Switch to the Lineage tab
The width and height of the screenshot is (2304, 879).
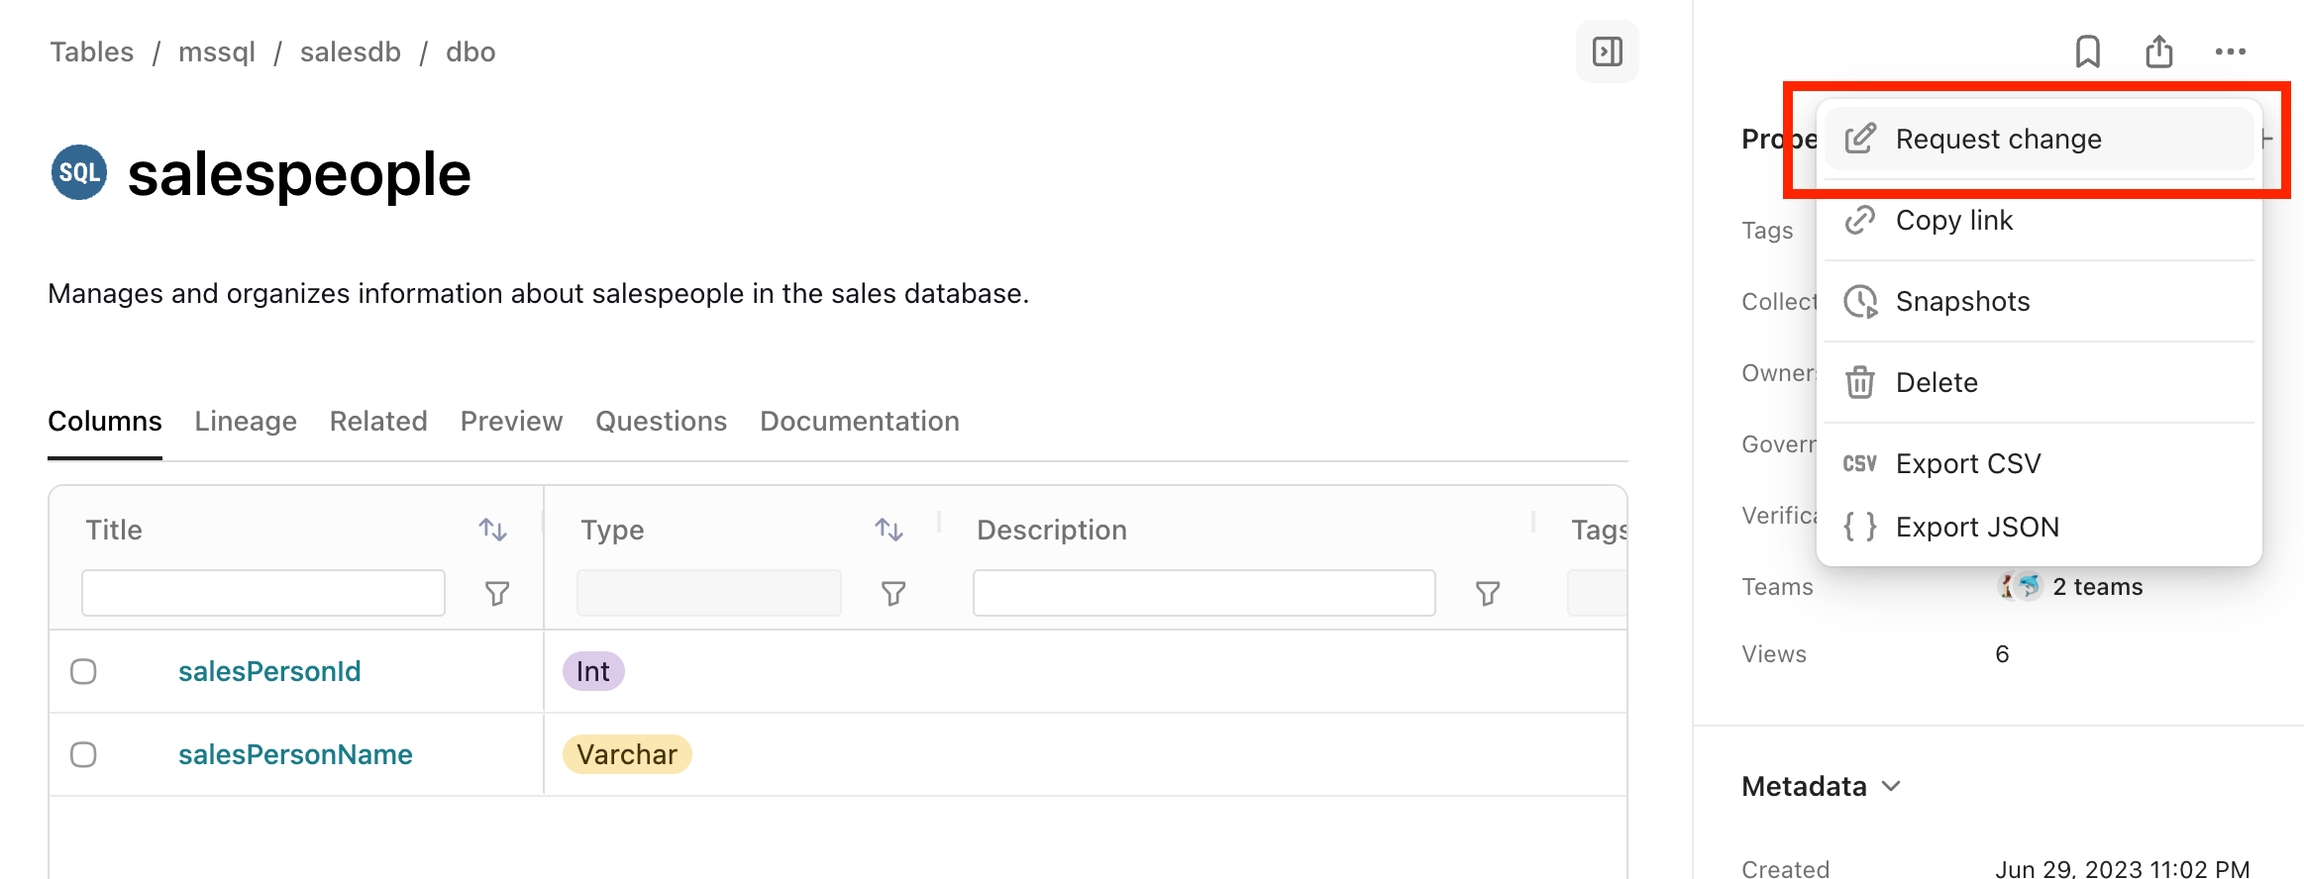tap(245, 421)
